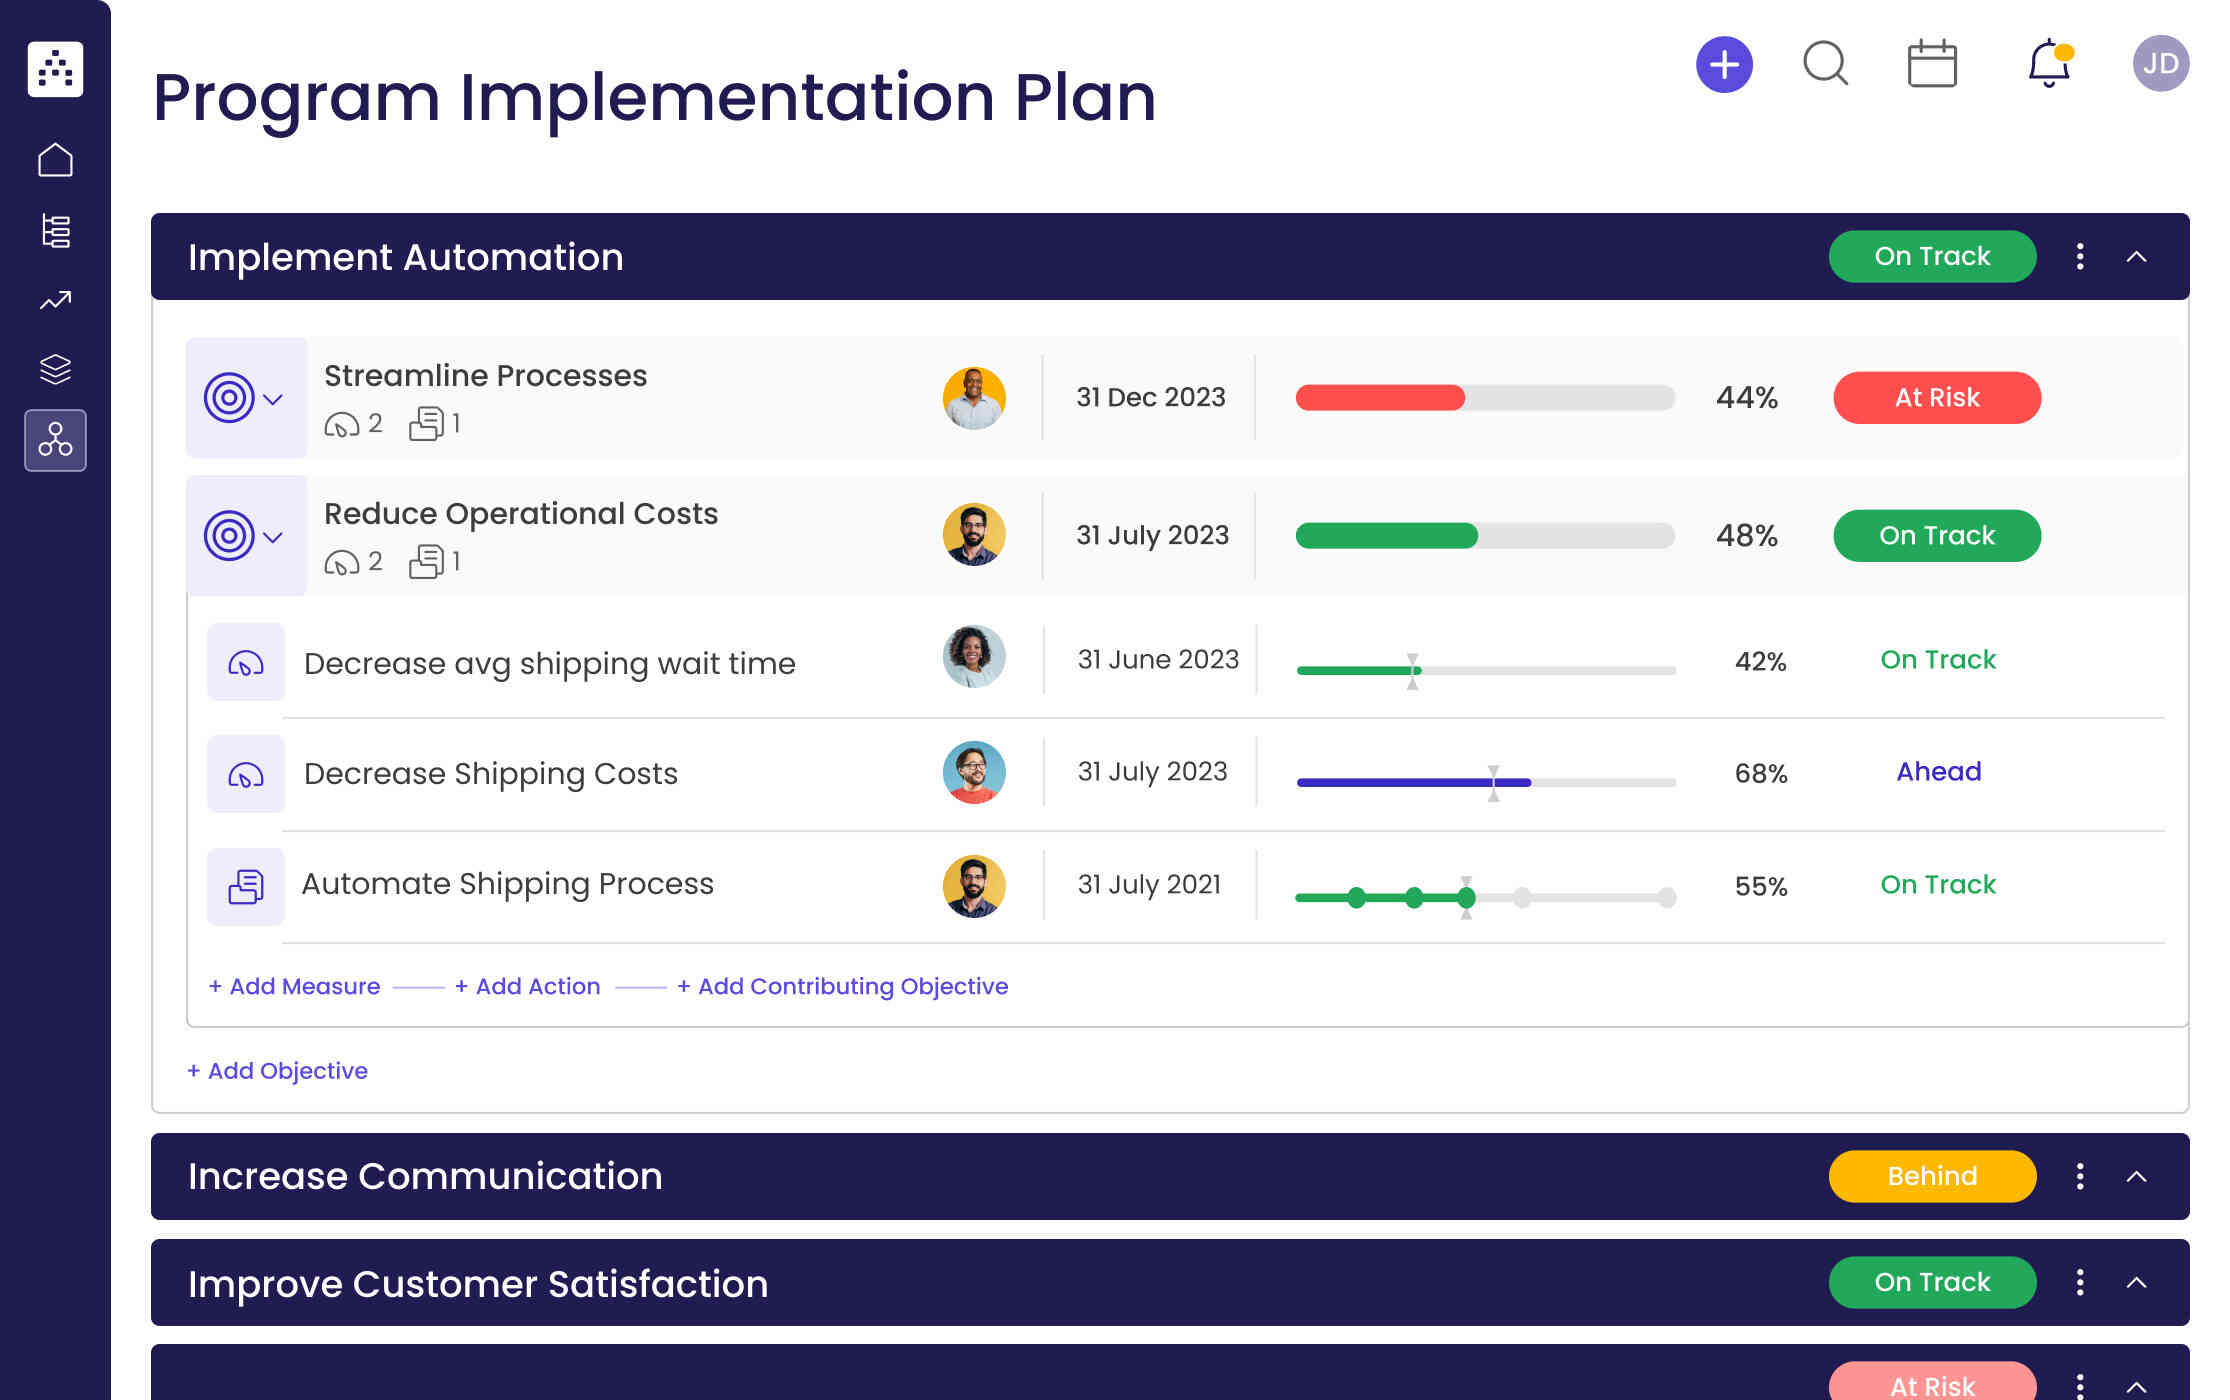This screenshot has height=1400, width=2230.
Task: Collapse the Improve Customer Satisfaction section
Action: (2138, 1282)
